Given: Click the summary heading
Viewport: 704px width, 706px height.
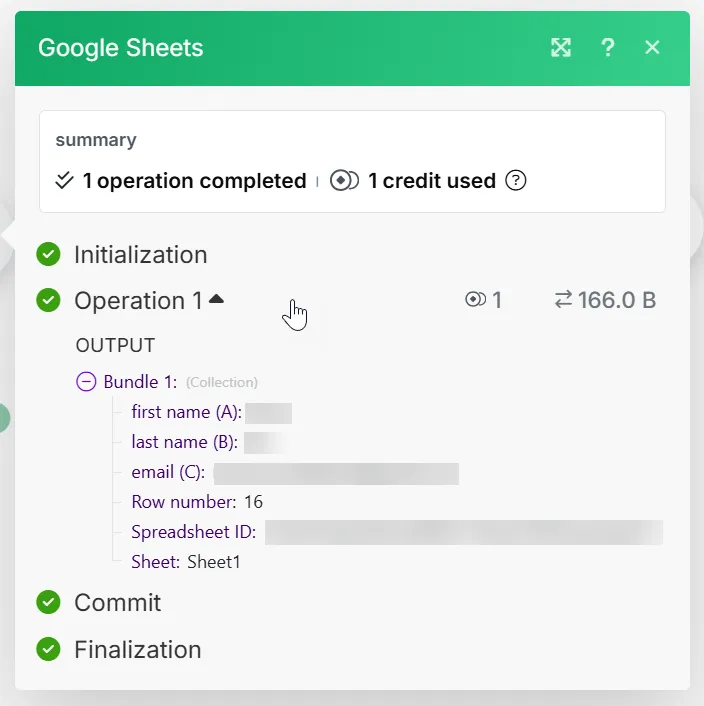Looking at the screenshot, I should 96,140.
